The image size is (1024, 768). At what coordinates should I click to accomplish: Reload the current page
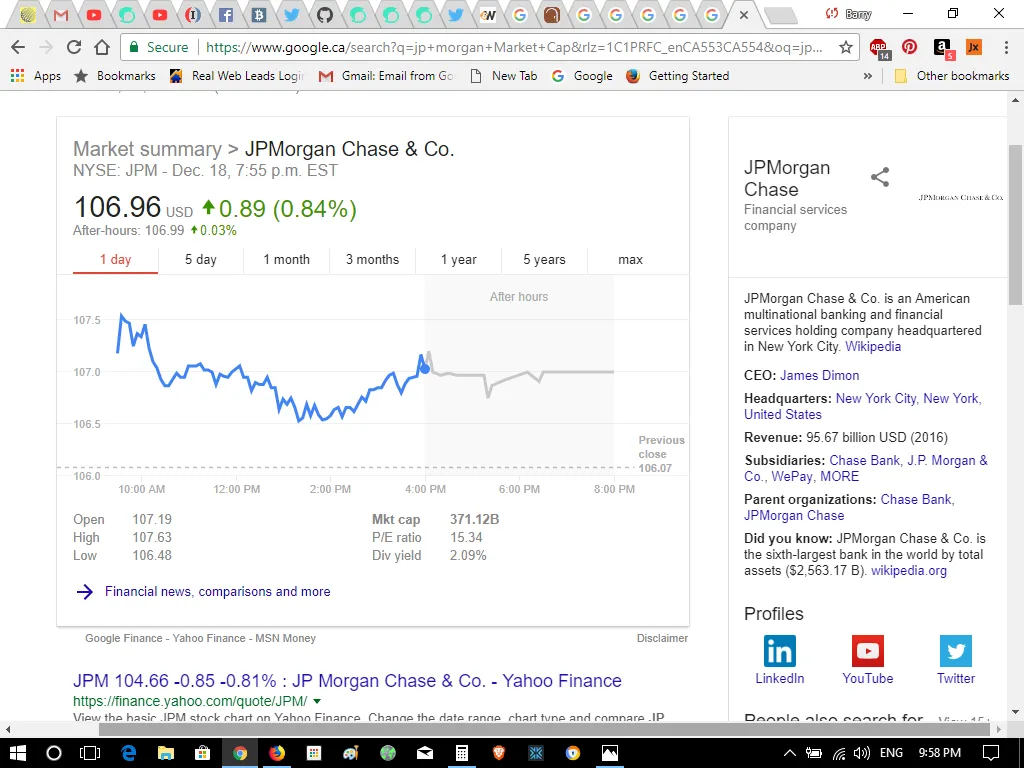74,47
